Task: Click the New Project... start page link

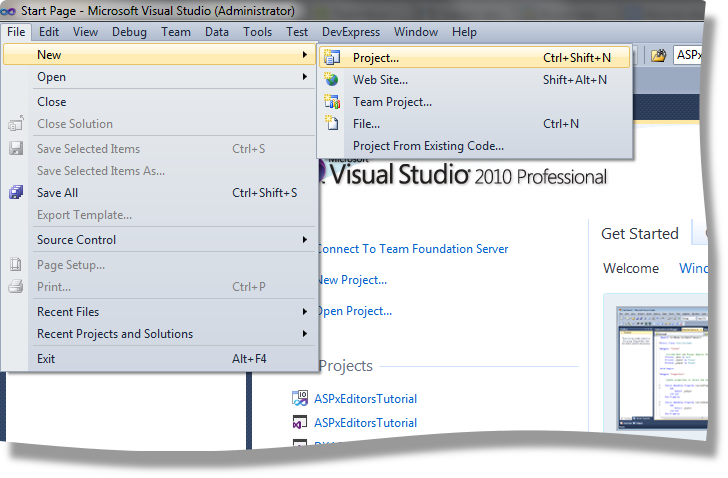Action: (x=352, y=280)
